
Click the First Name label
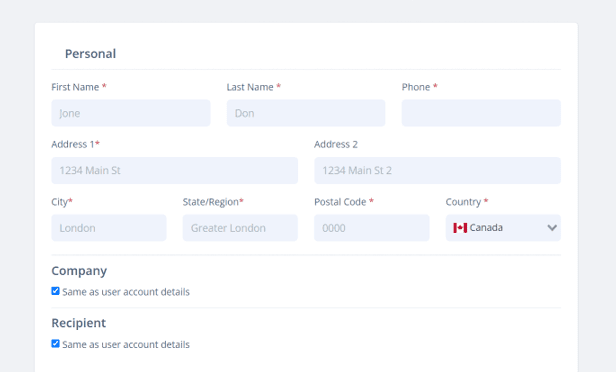pyautogui.click(x=79, y=87)
